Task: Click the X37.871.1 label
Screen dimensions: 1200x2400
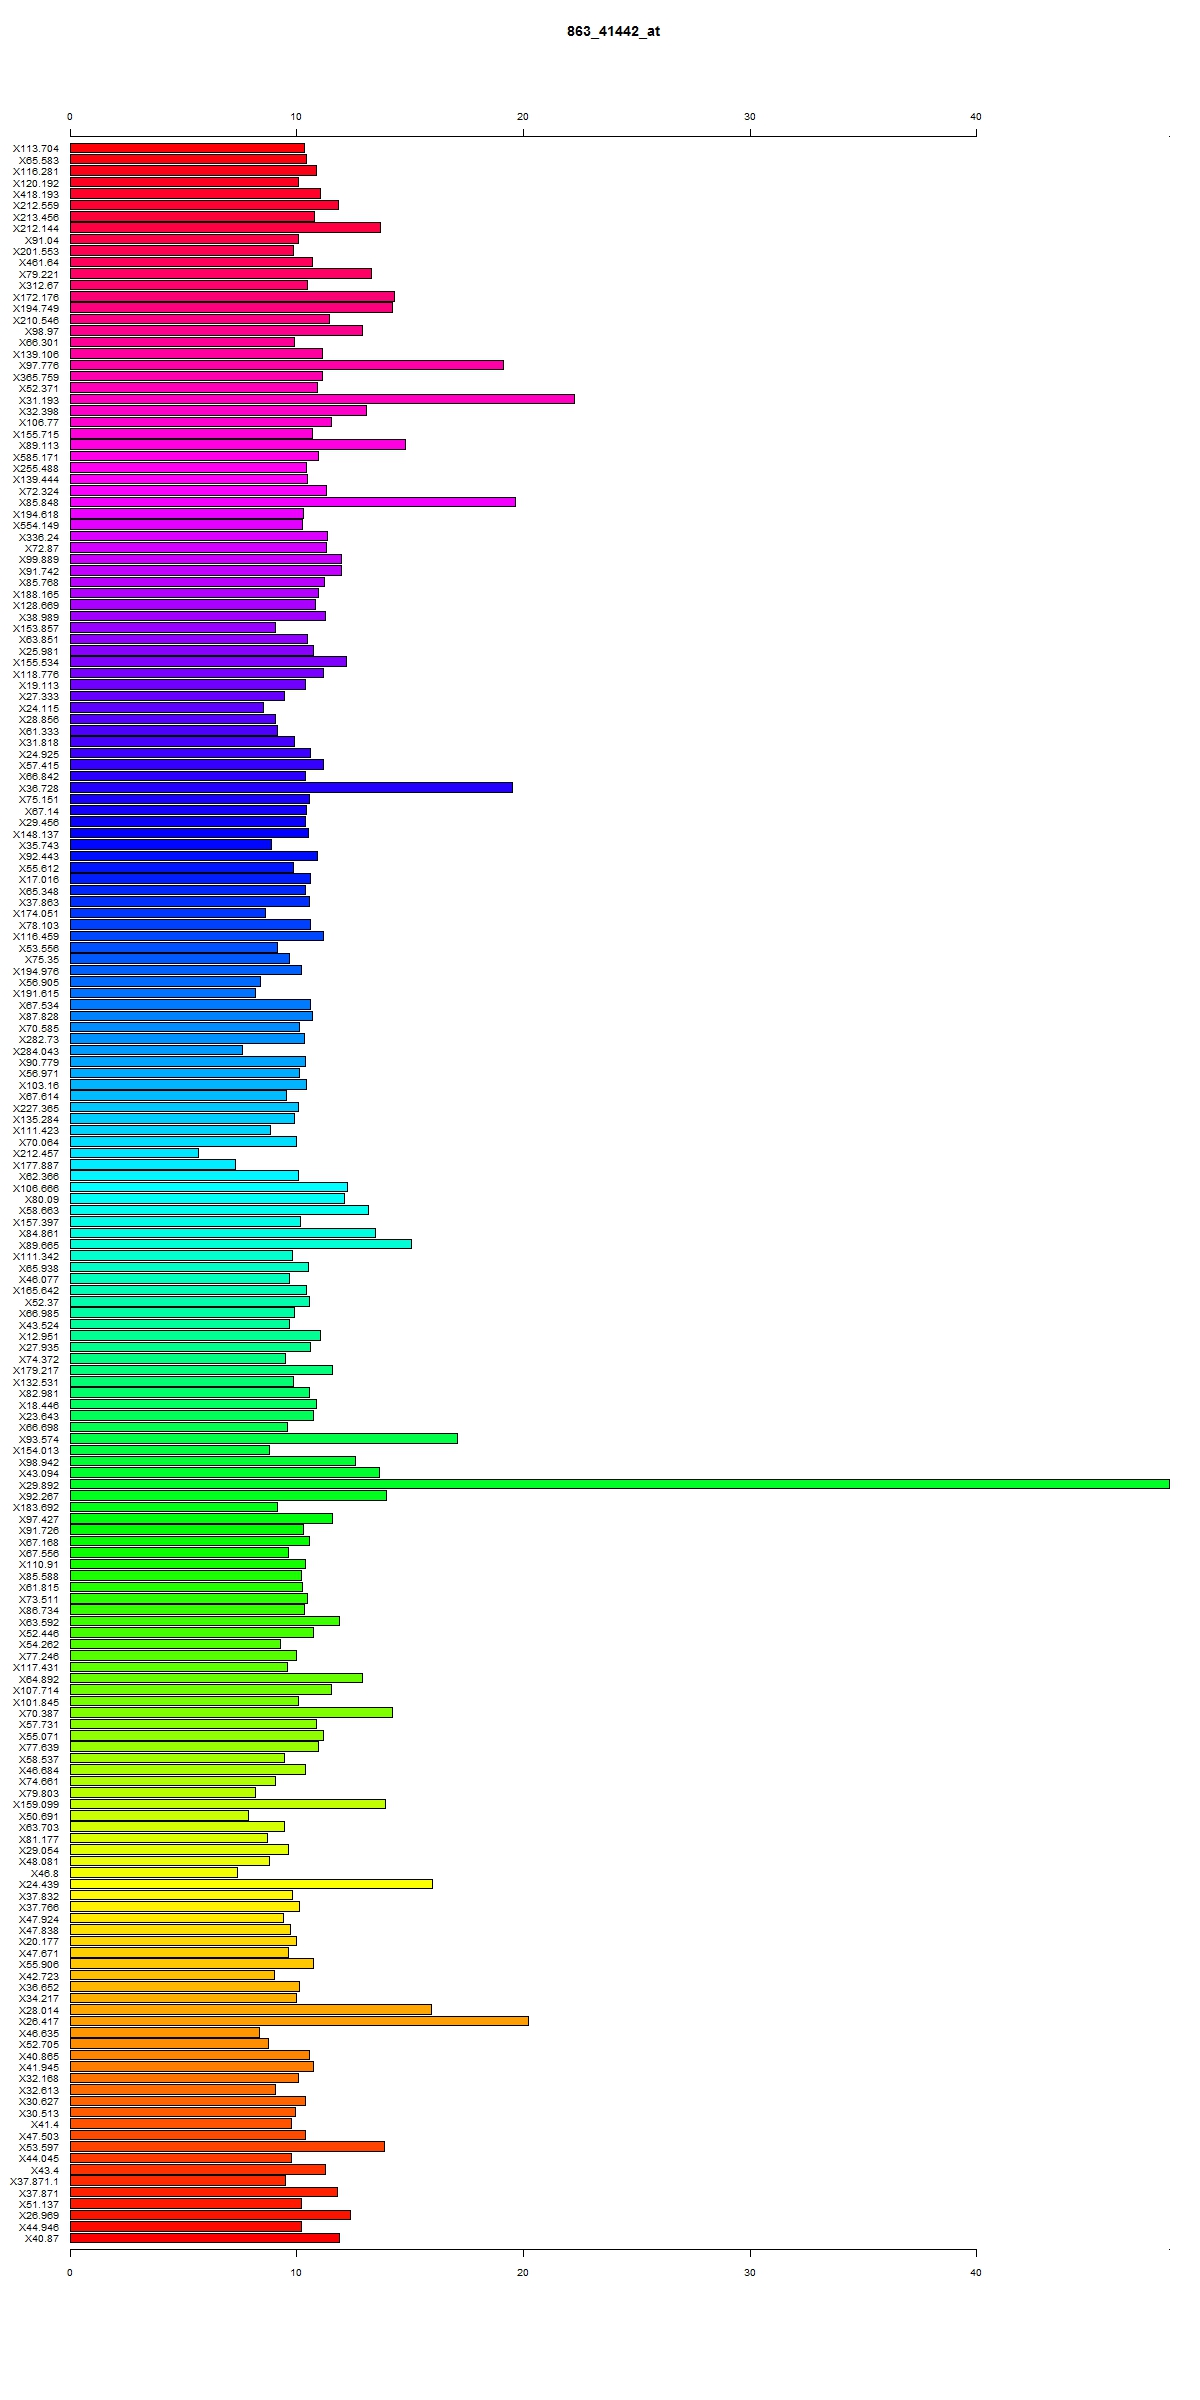Action: pos(34,2180)
